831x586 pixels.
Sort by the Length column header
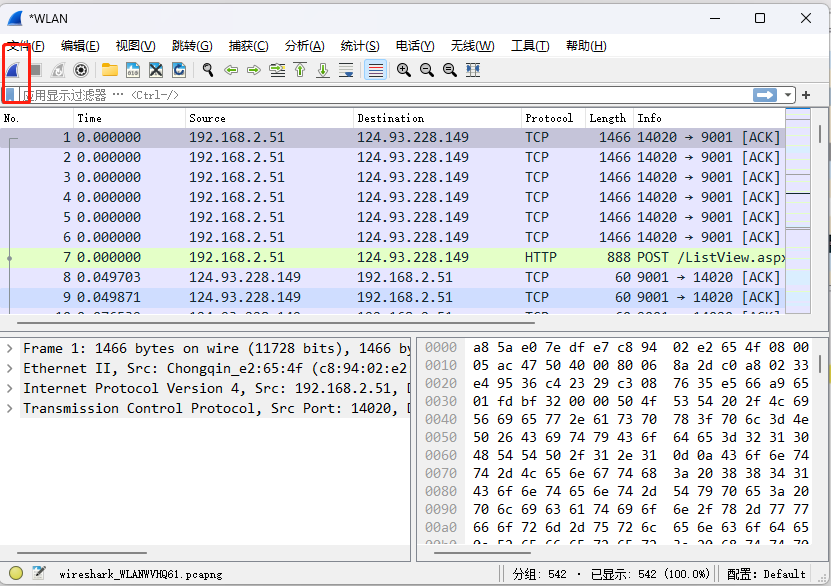609,118
